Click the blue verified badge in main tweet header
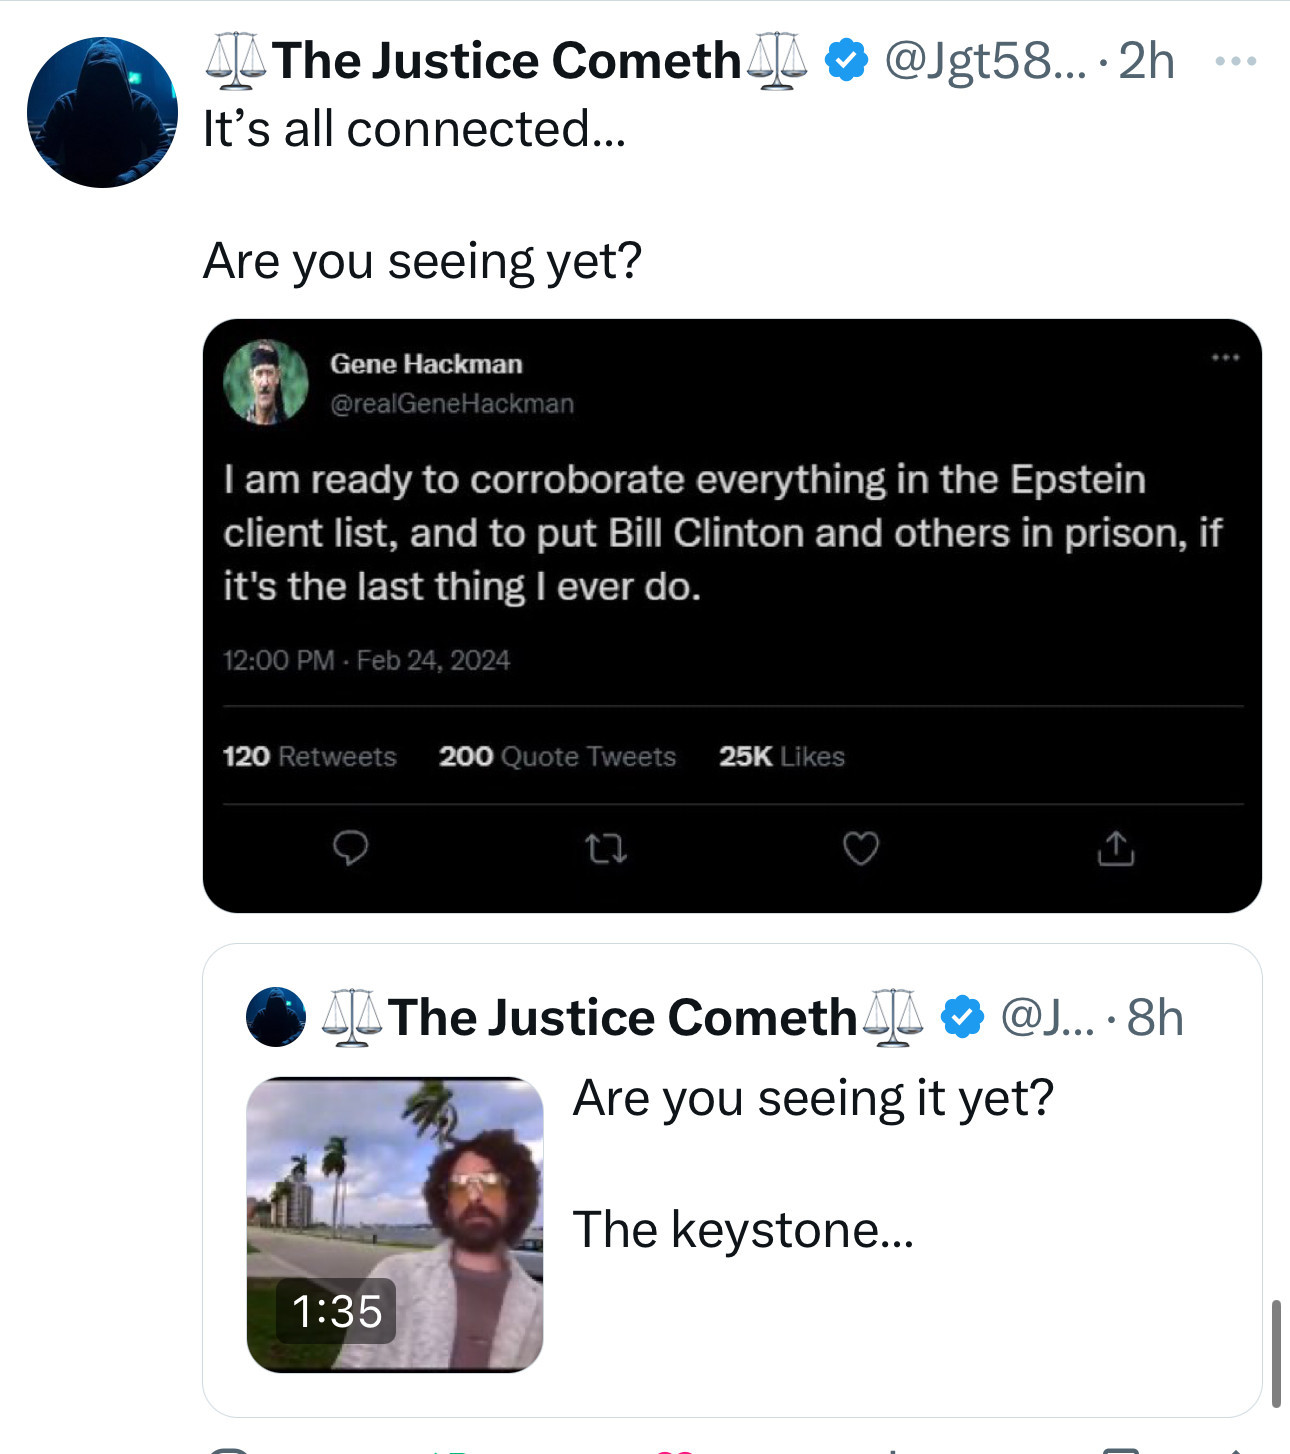The image size is (1290, 1454). coord(846,62)
